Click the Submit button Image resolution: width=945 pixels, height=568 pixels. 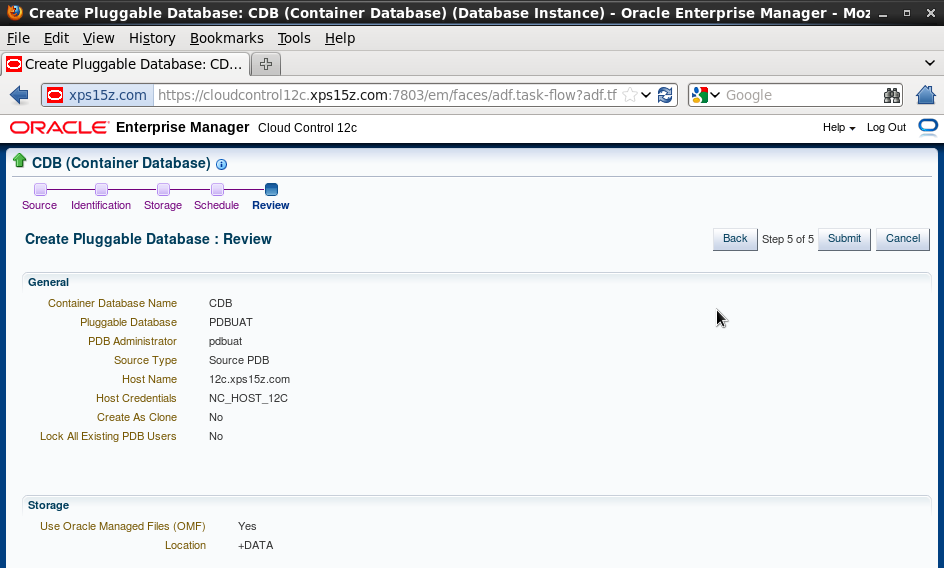[844, 239]
